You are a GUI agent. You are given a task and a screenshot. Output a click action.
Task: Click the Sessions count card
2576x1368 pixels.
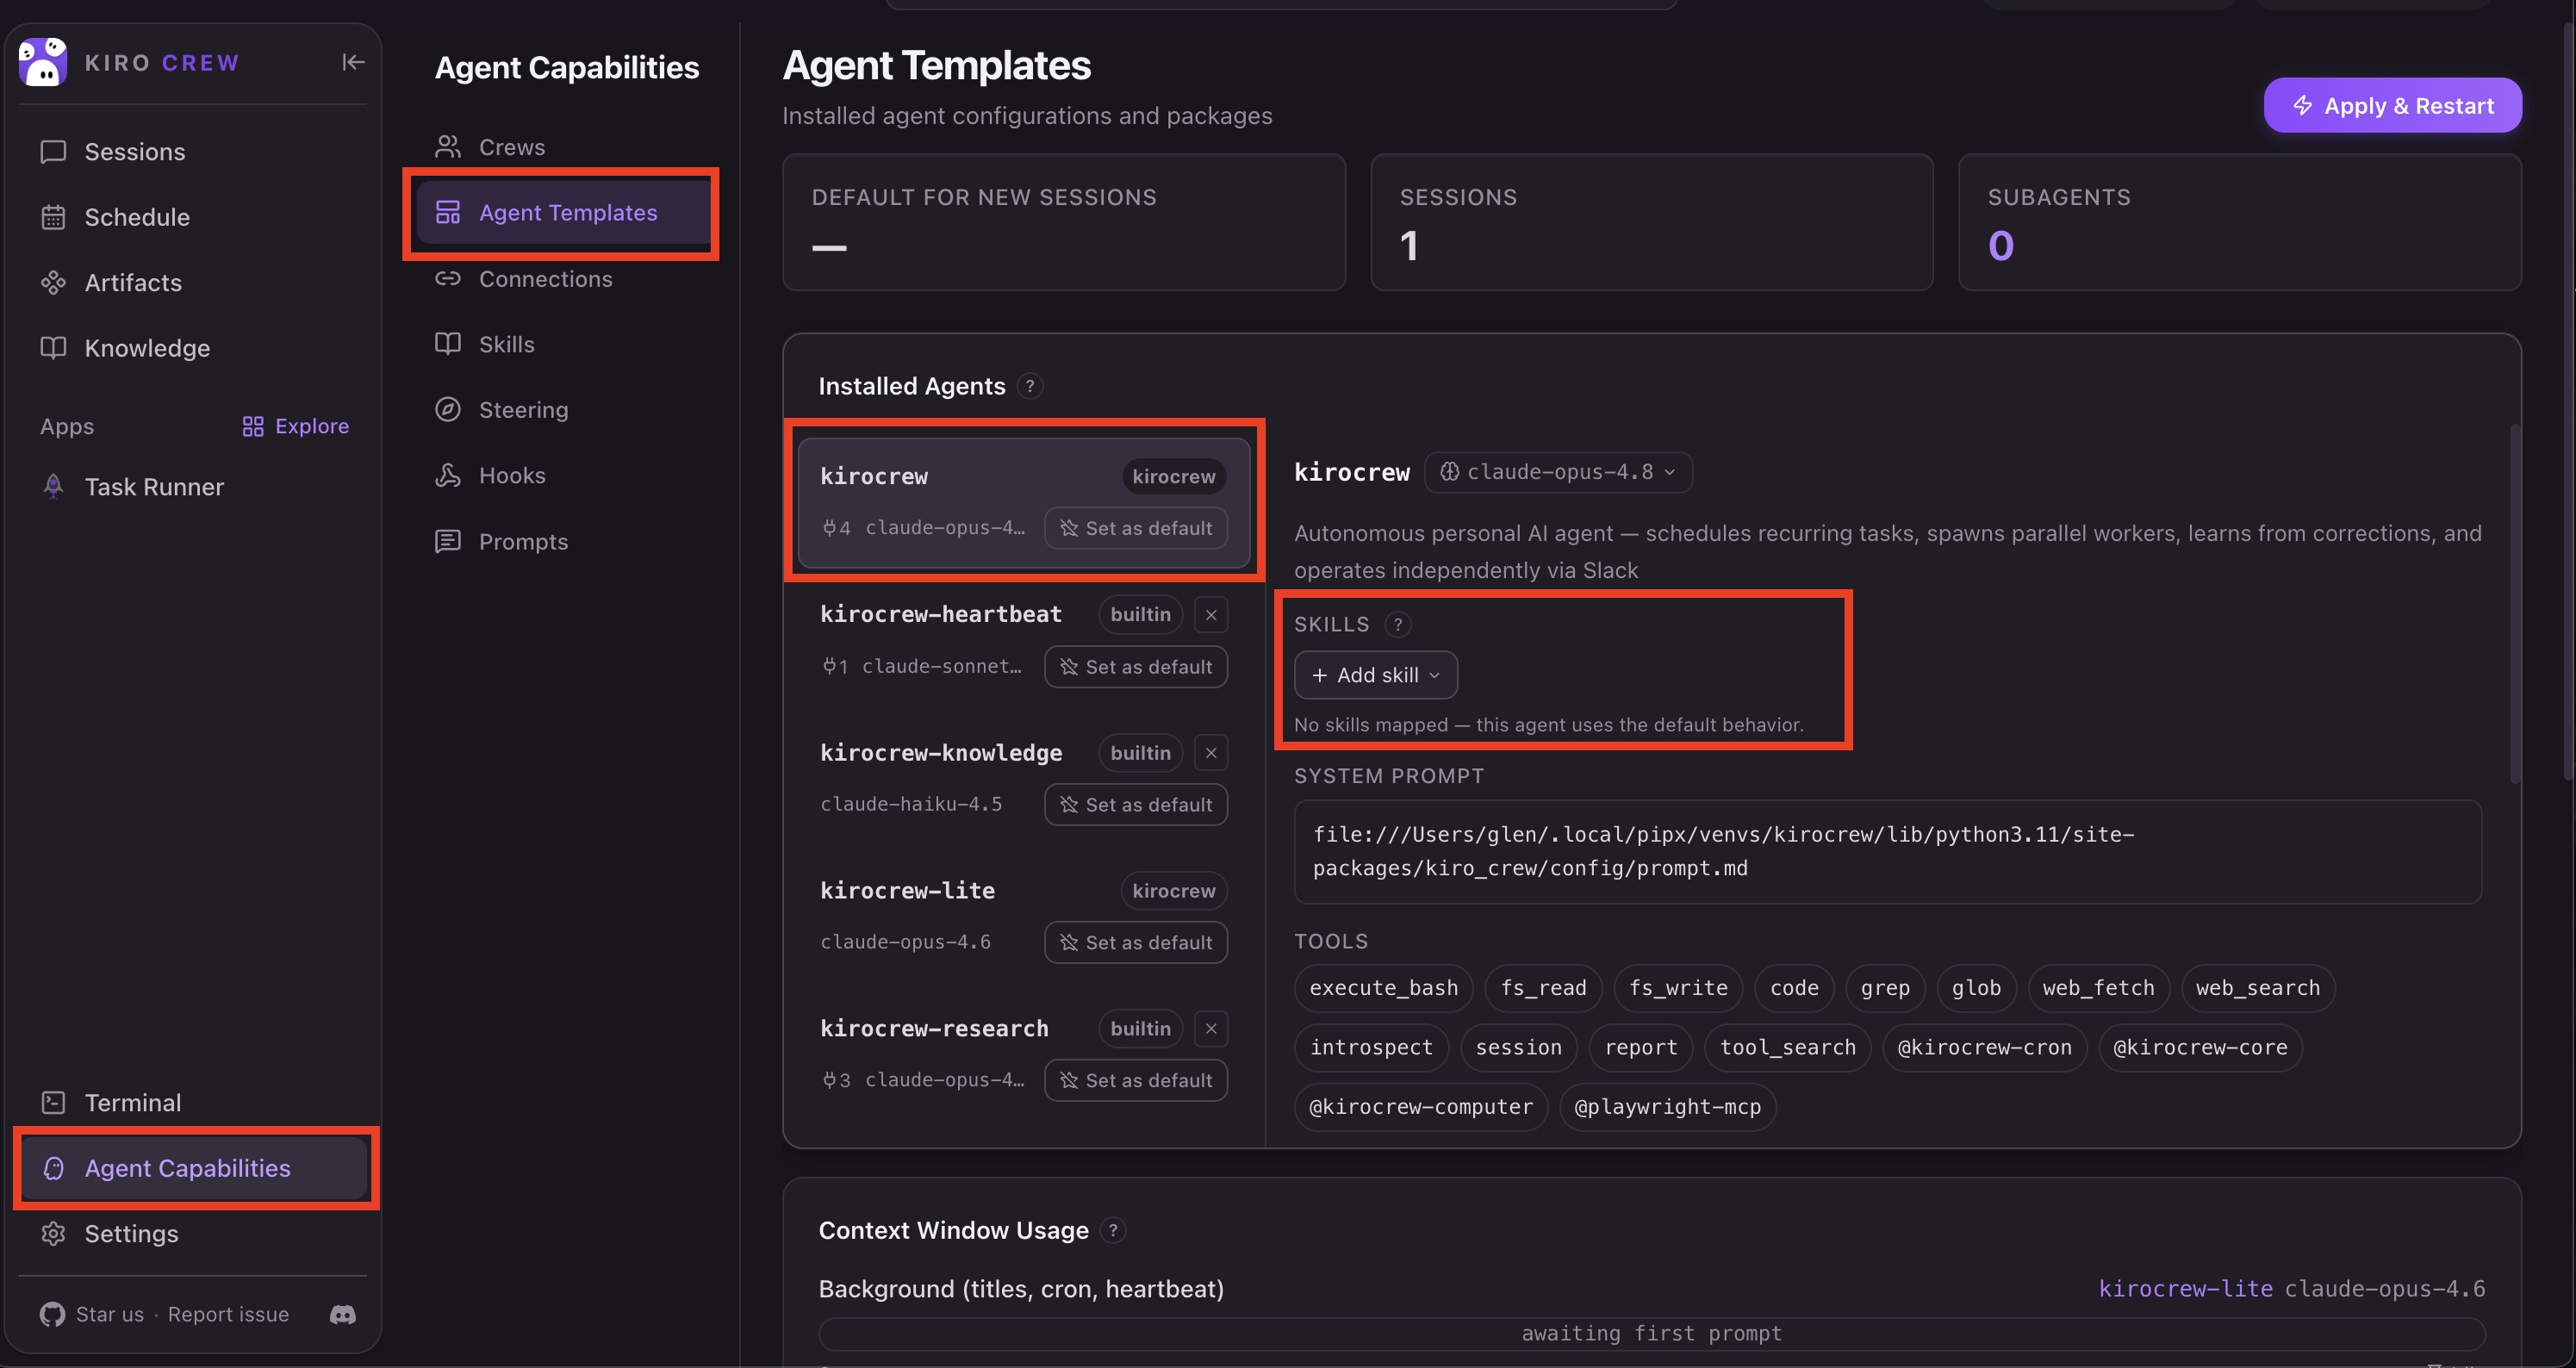1652,222
